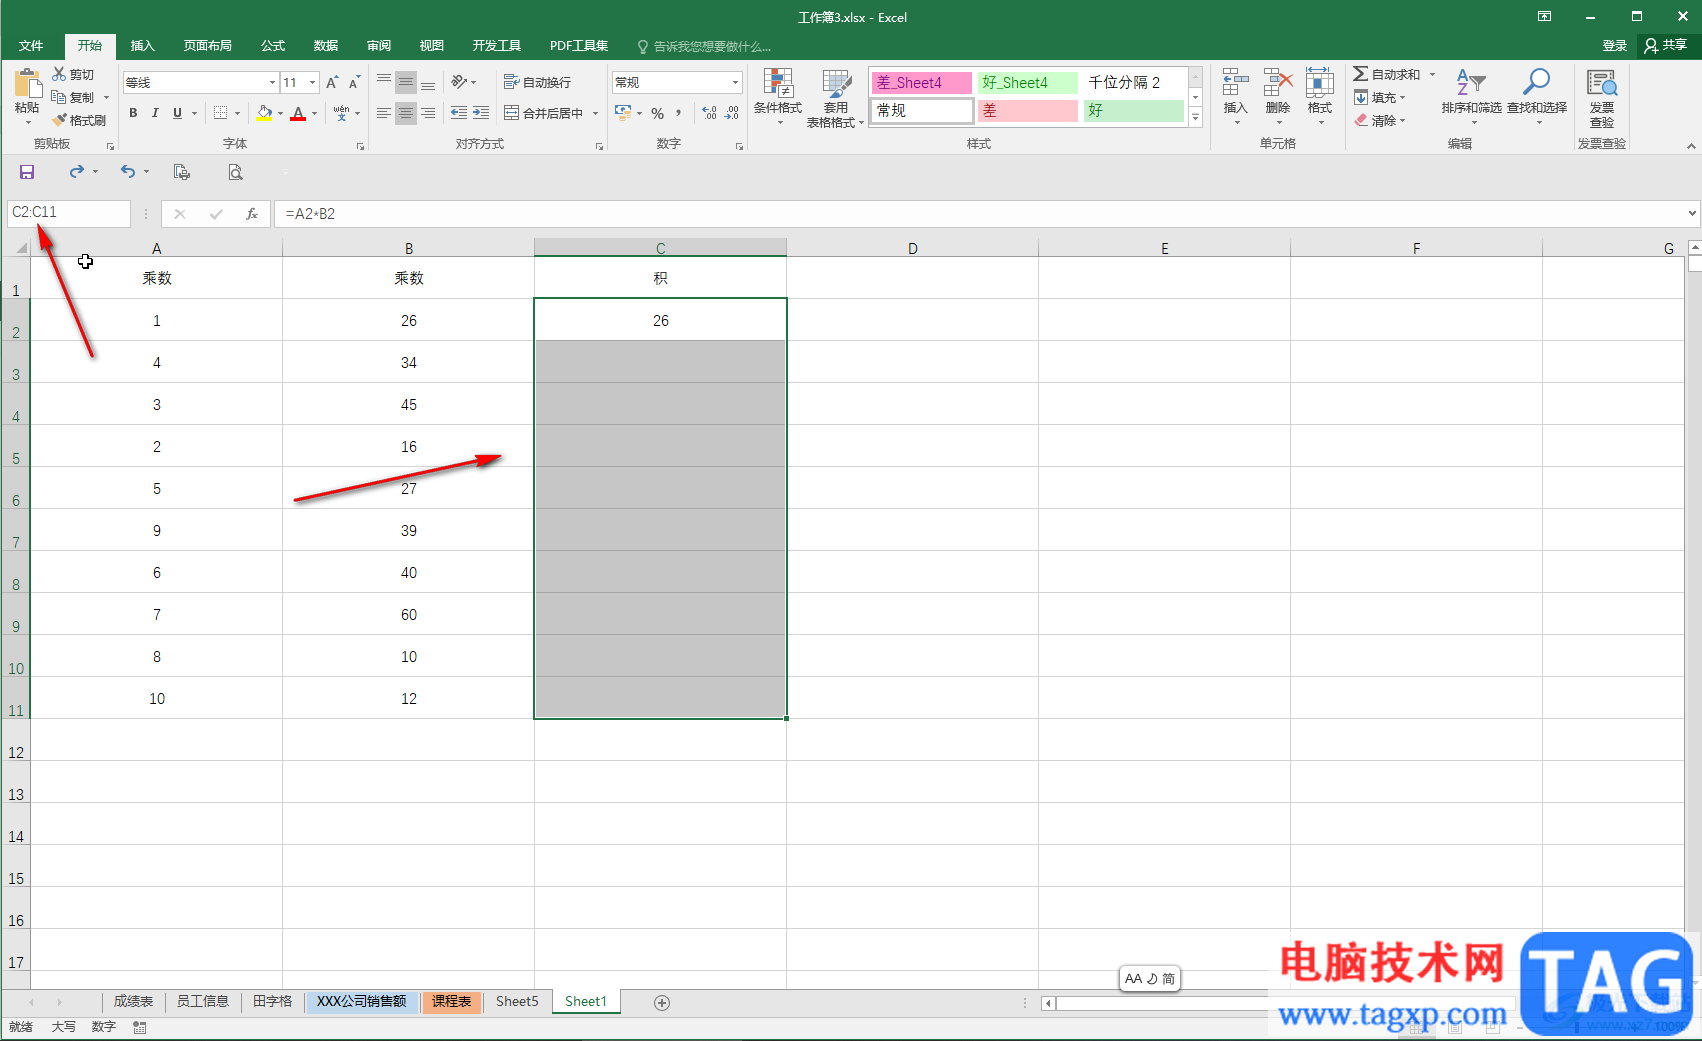
Task: Switch to the 公式 Formulas tab
Action: tap(273, 46)
